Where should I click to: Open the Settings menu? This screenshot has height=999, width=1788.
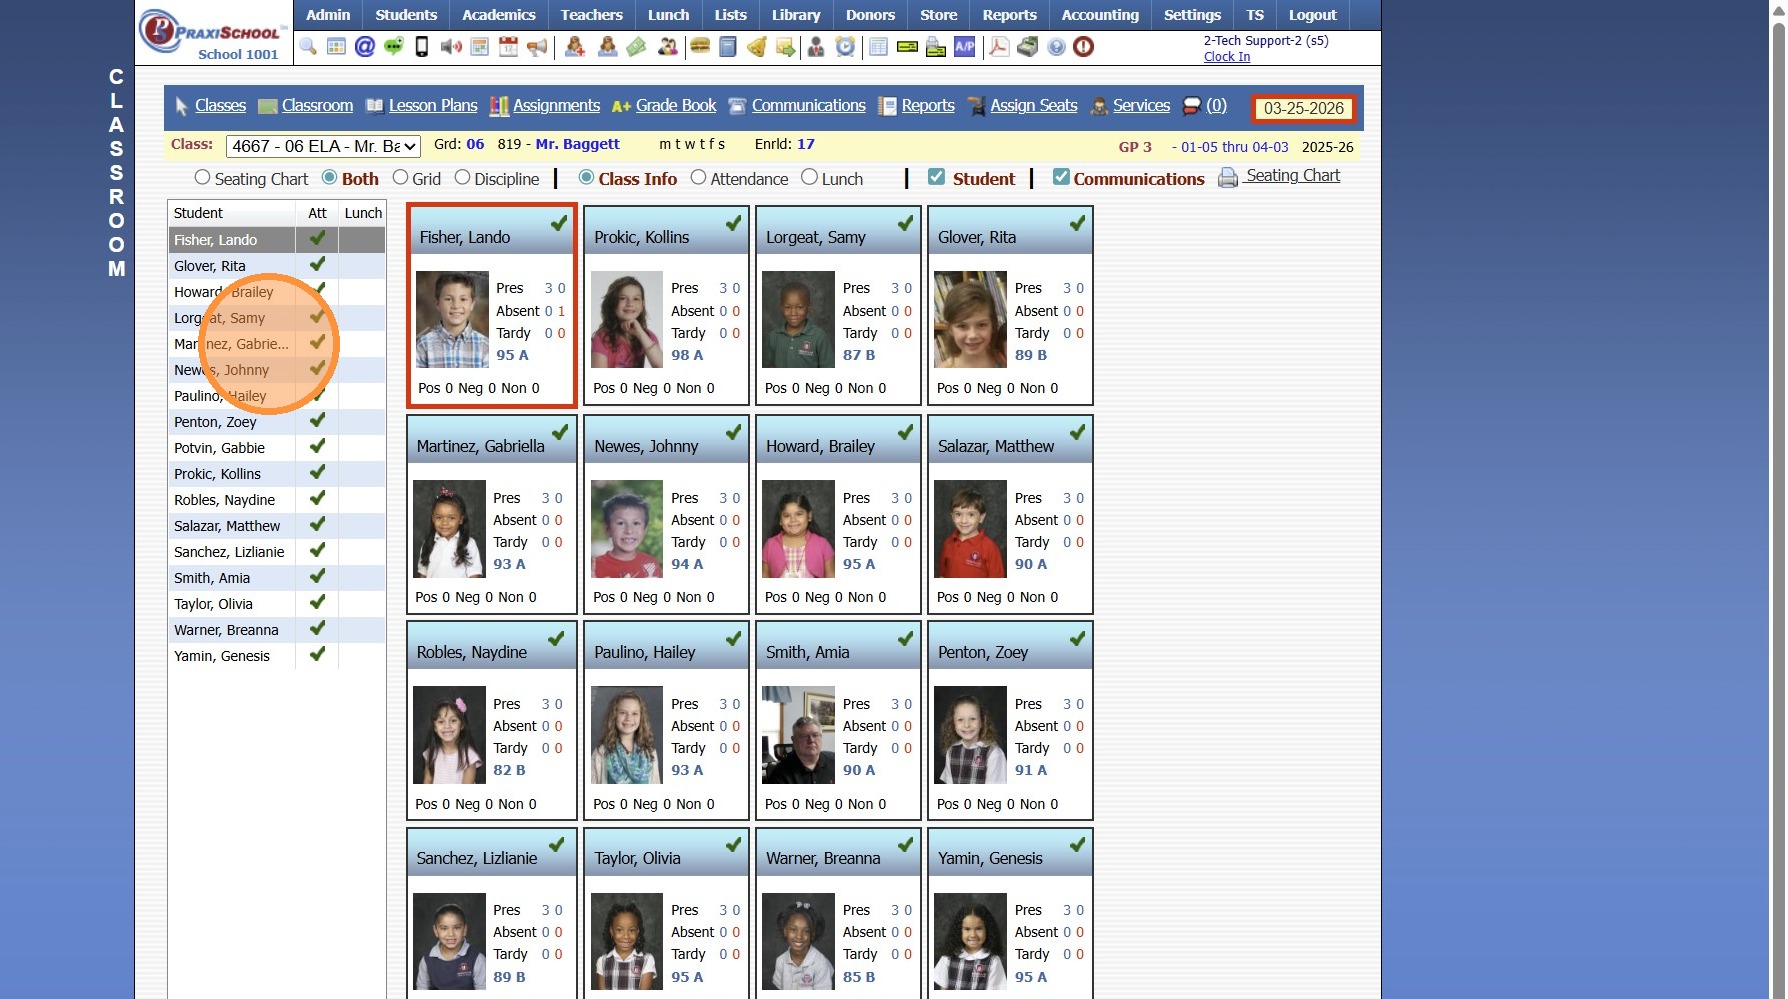pos(1192,15)
